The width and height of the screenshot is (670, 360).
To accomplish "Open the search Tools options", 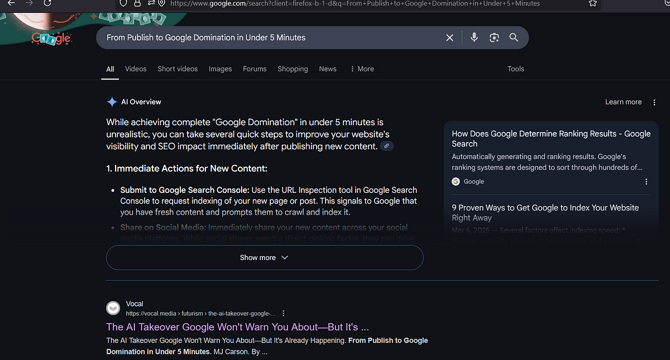I will pos(515,69).
